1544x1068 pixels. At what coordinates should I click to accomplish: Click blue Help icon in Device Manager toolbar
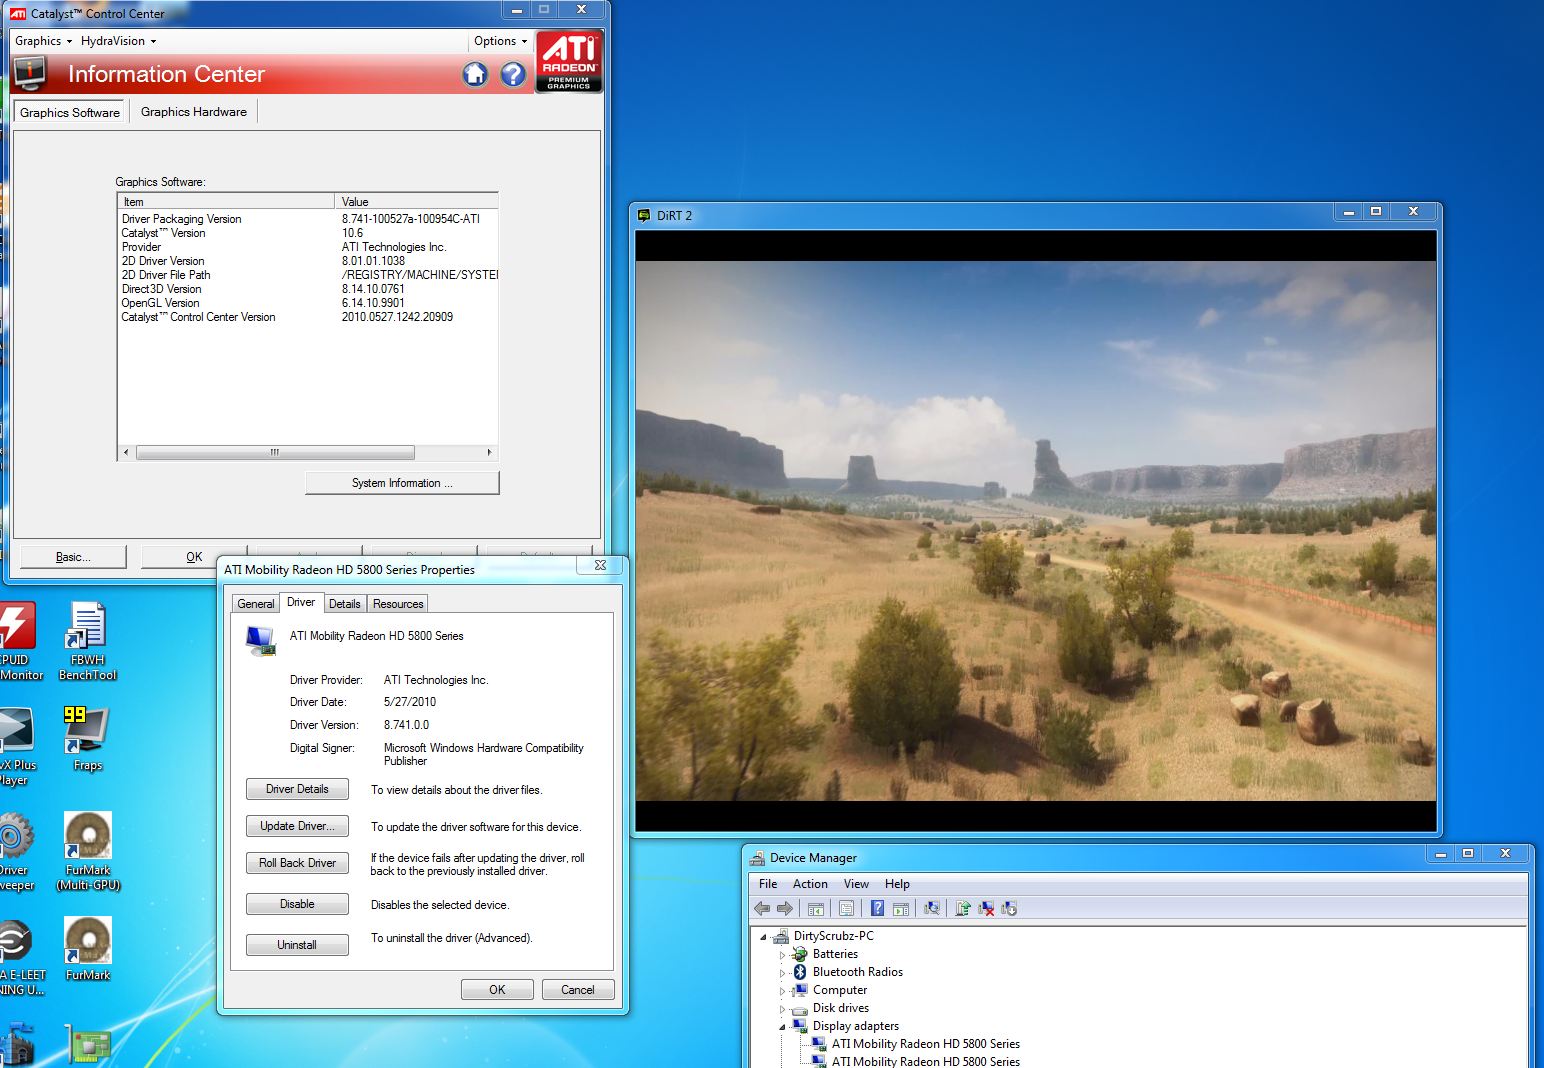coord(877,908)
